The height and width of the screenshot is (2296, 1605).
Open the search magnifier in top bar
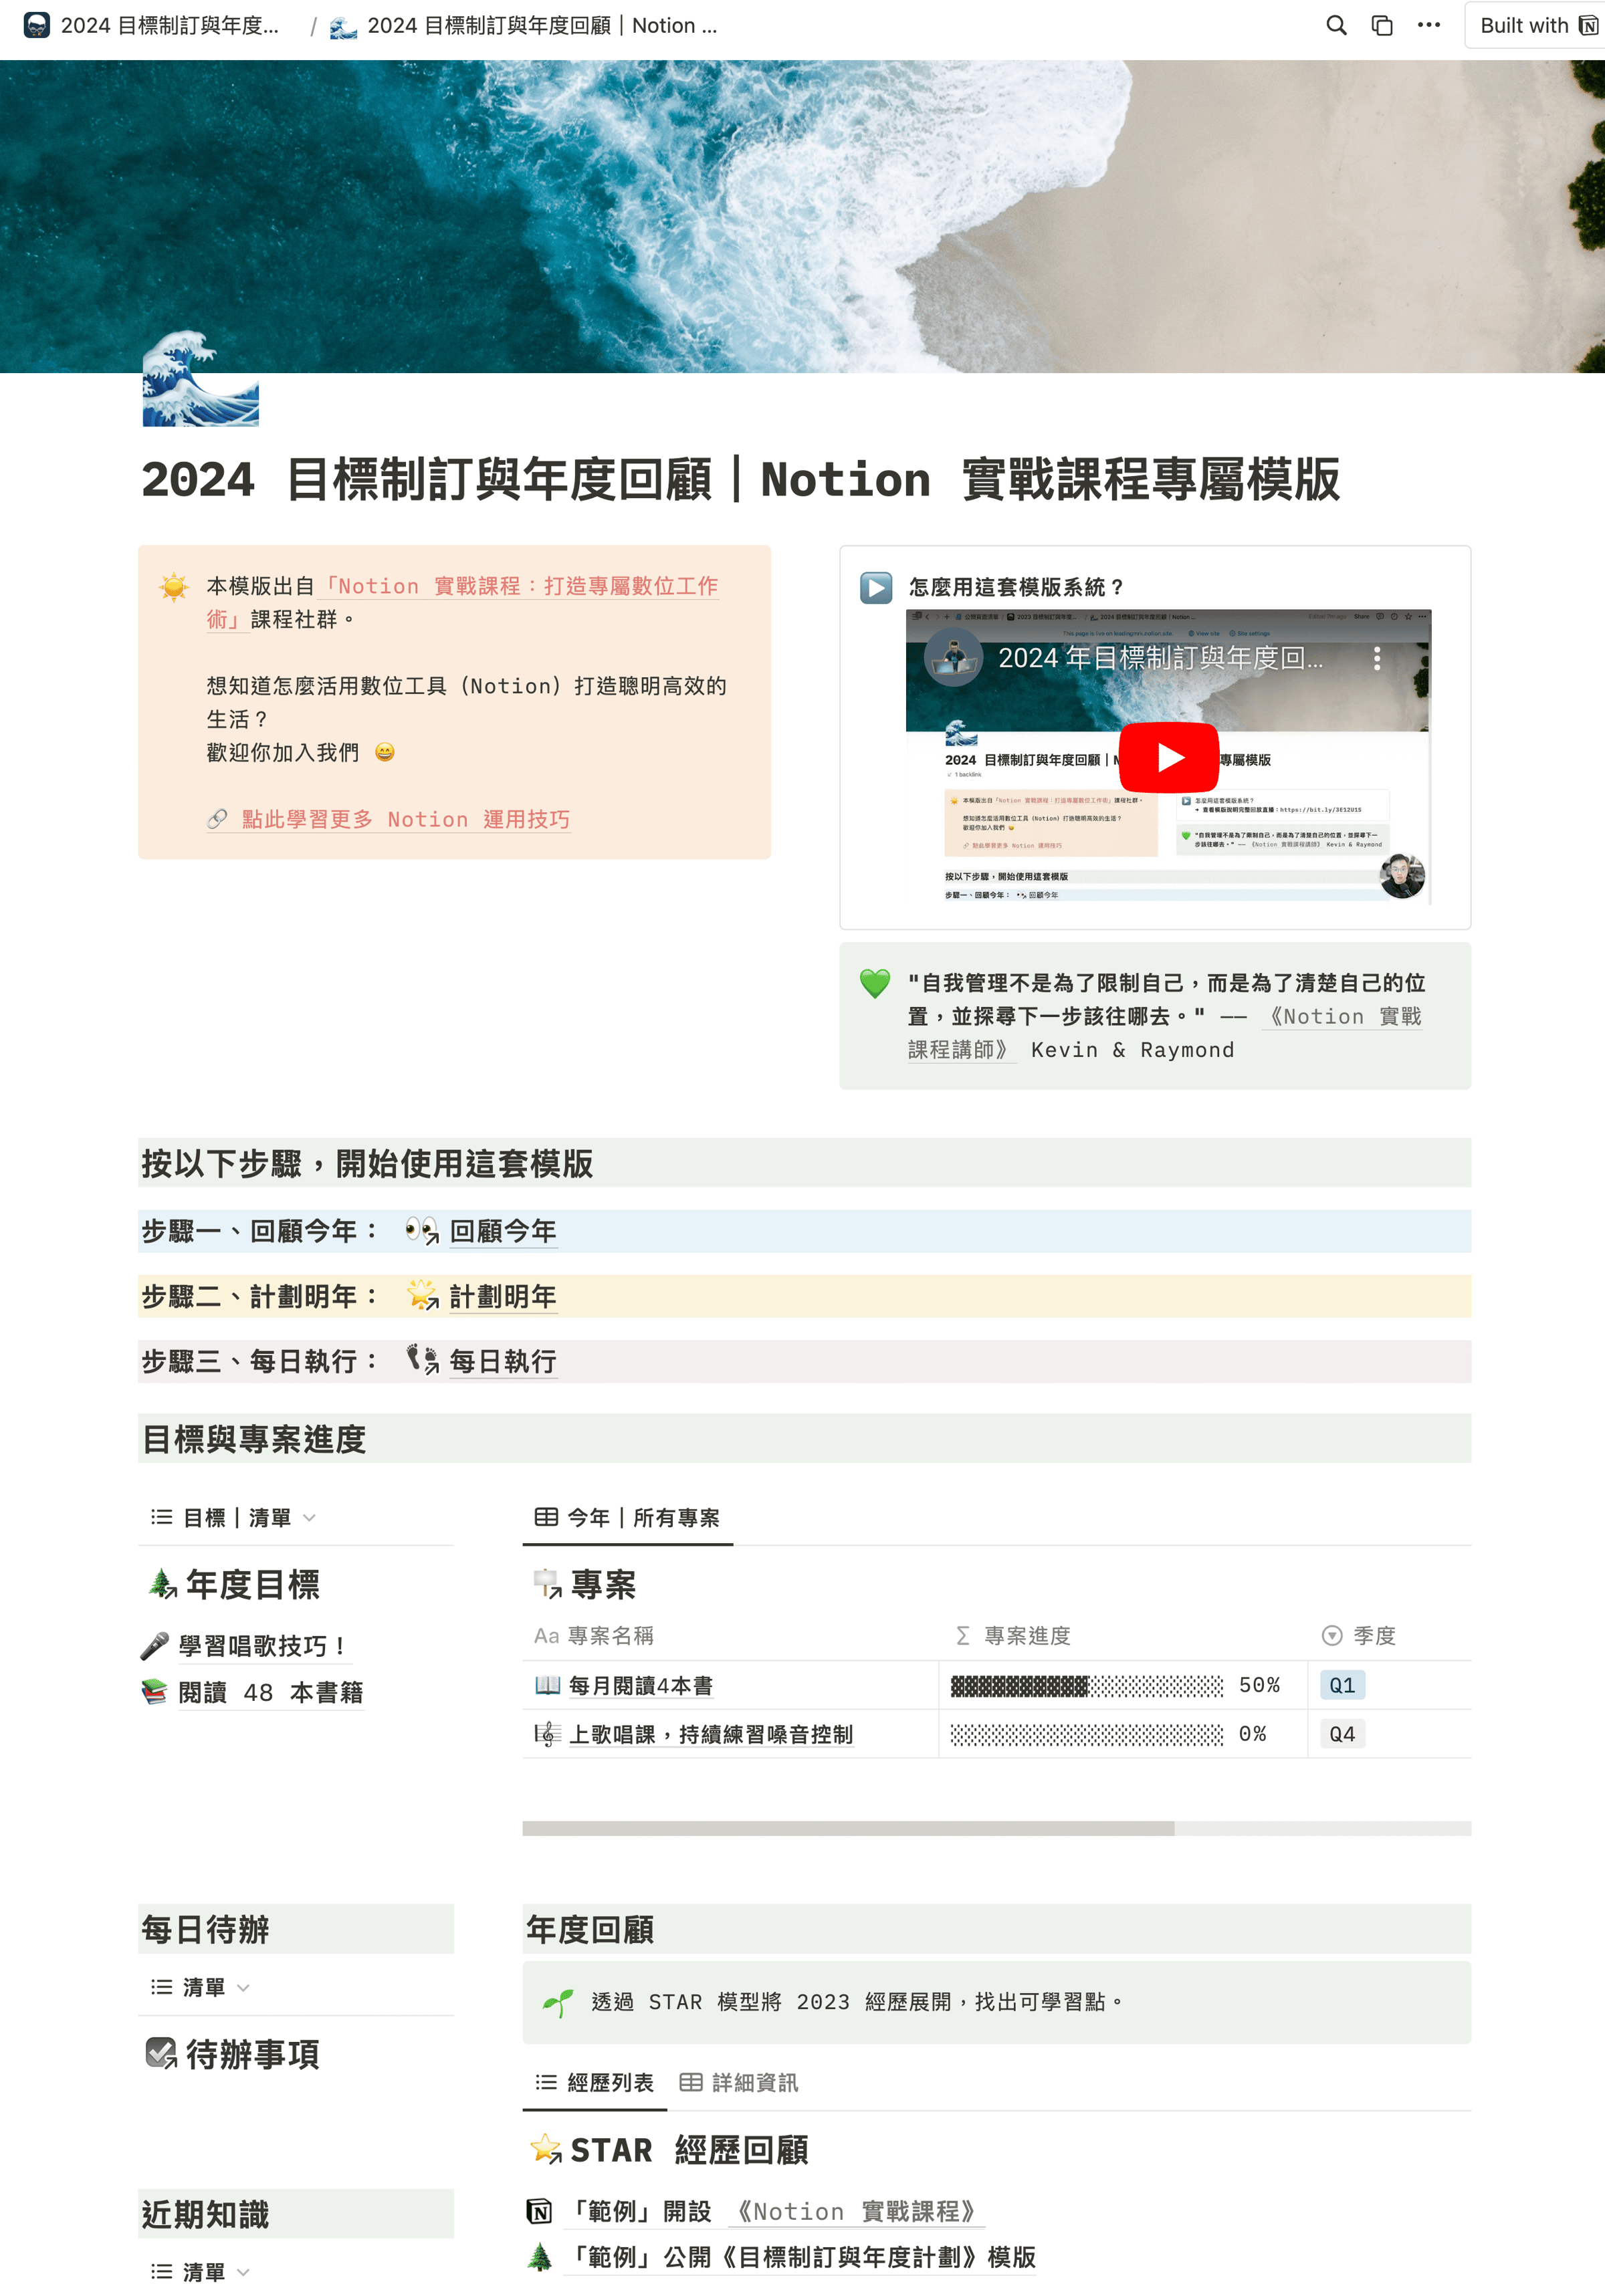pyautogui.click(x=1336, y=26)
